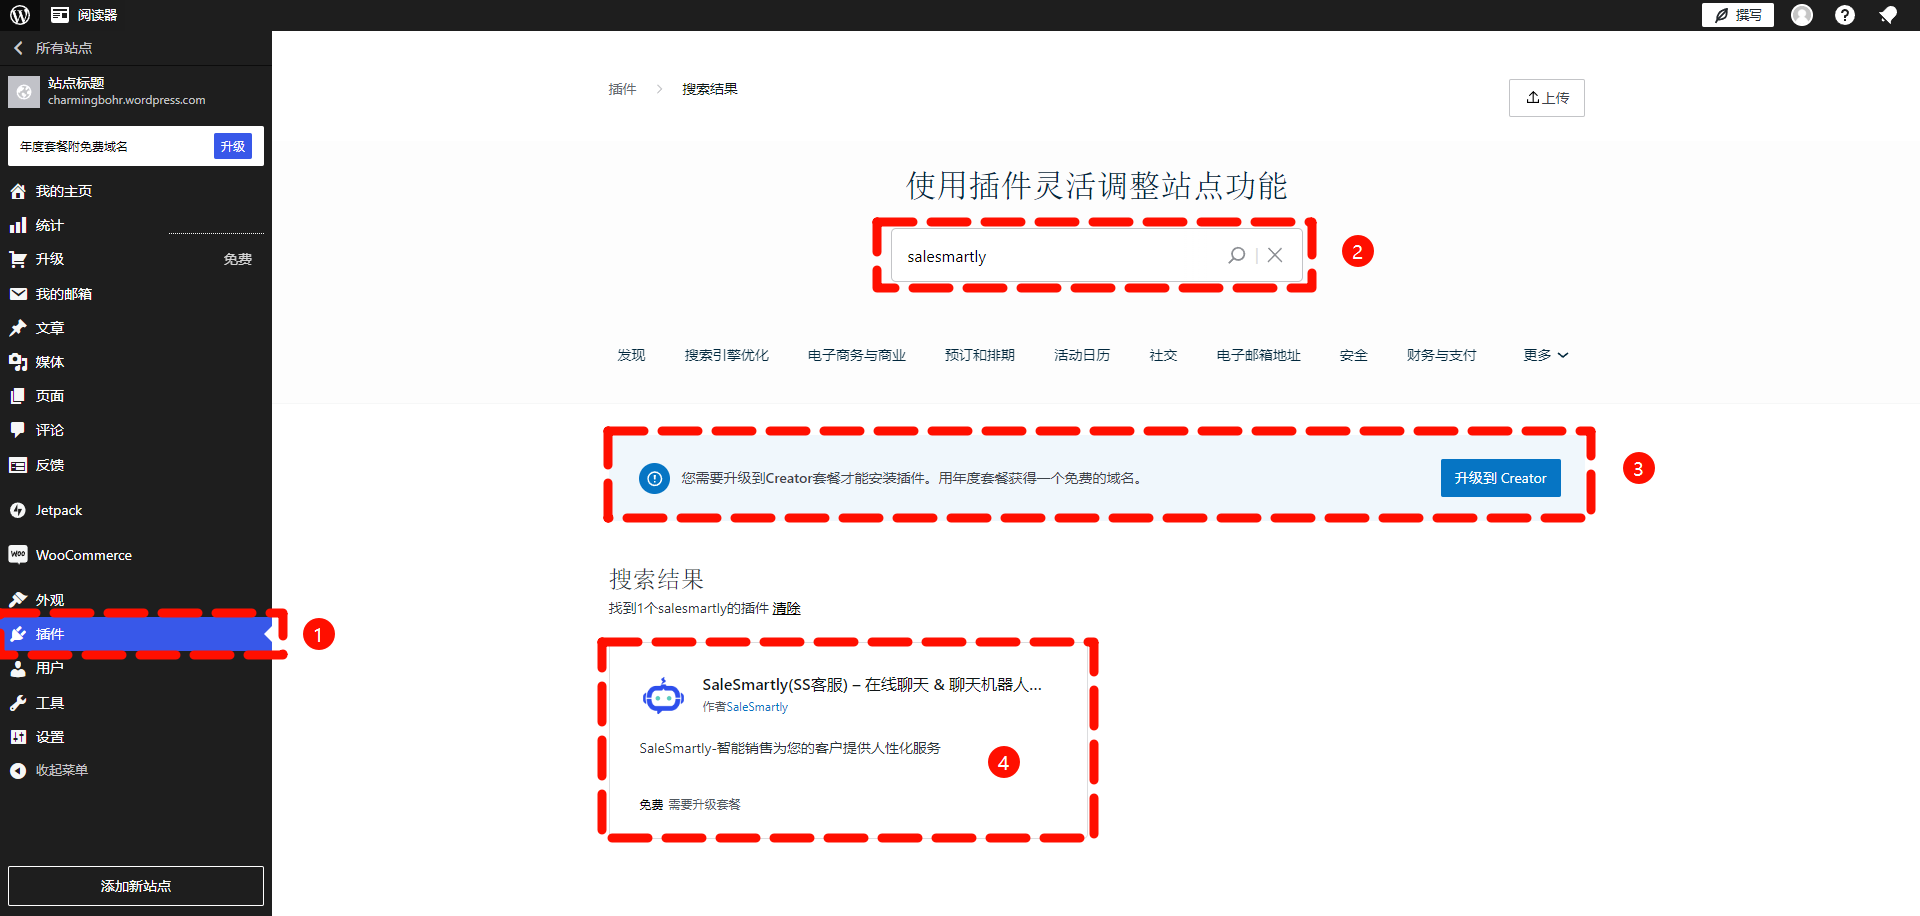Click the 外观 paintbrush icon
The image size is (1920, 916).
click(x=18, y=600)
